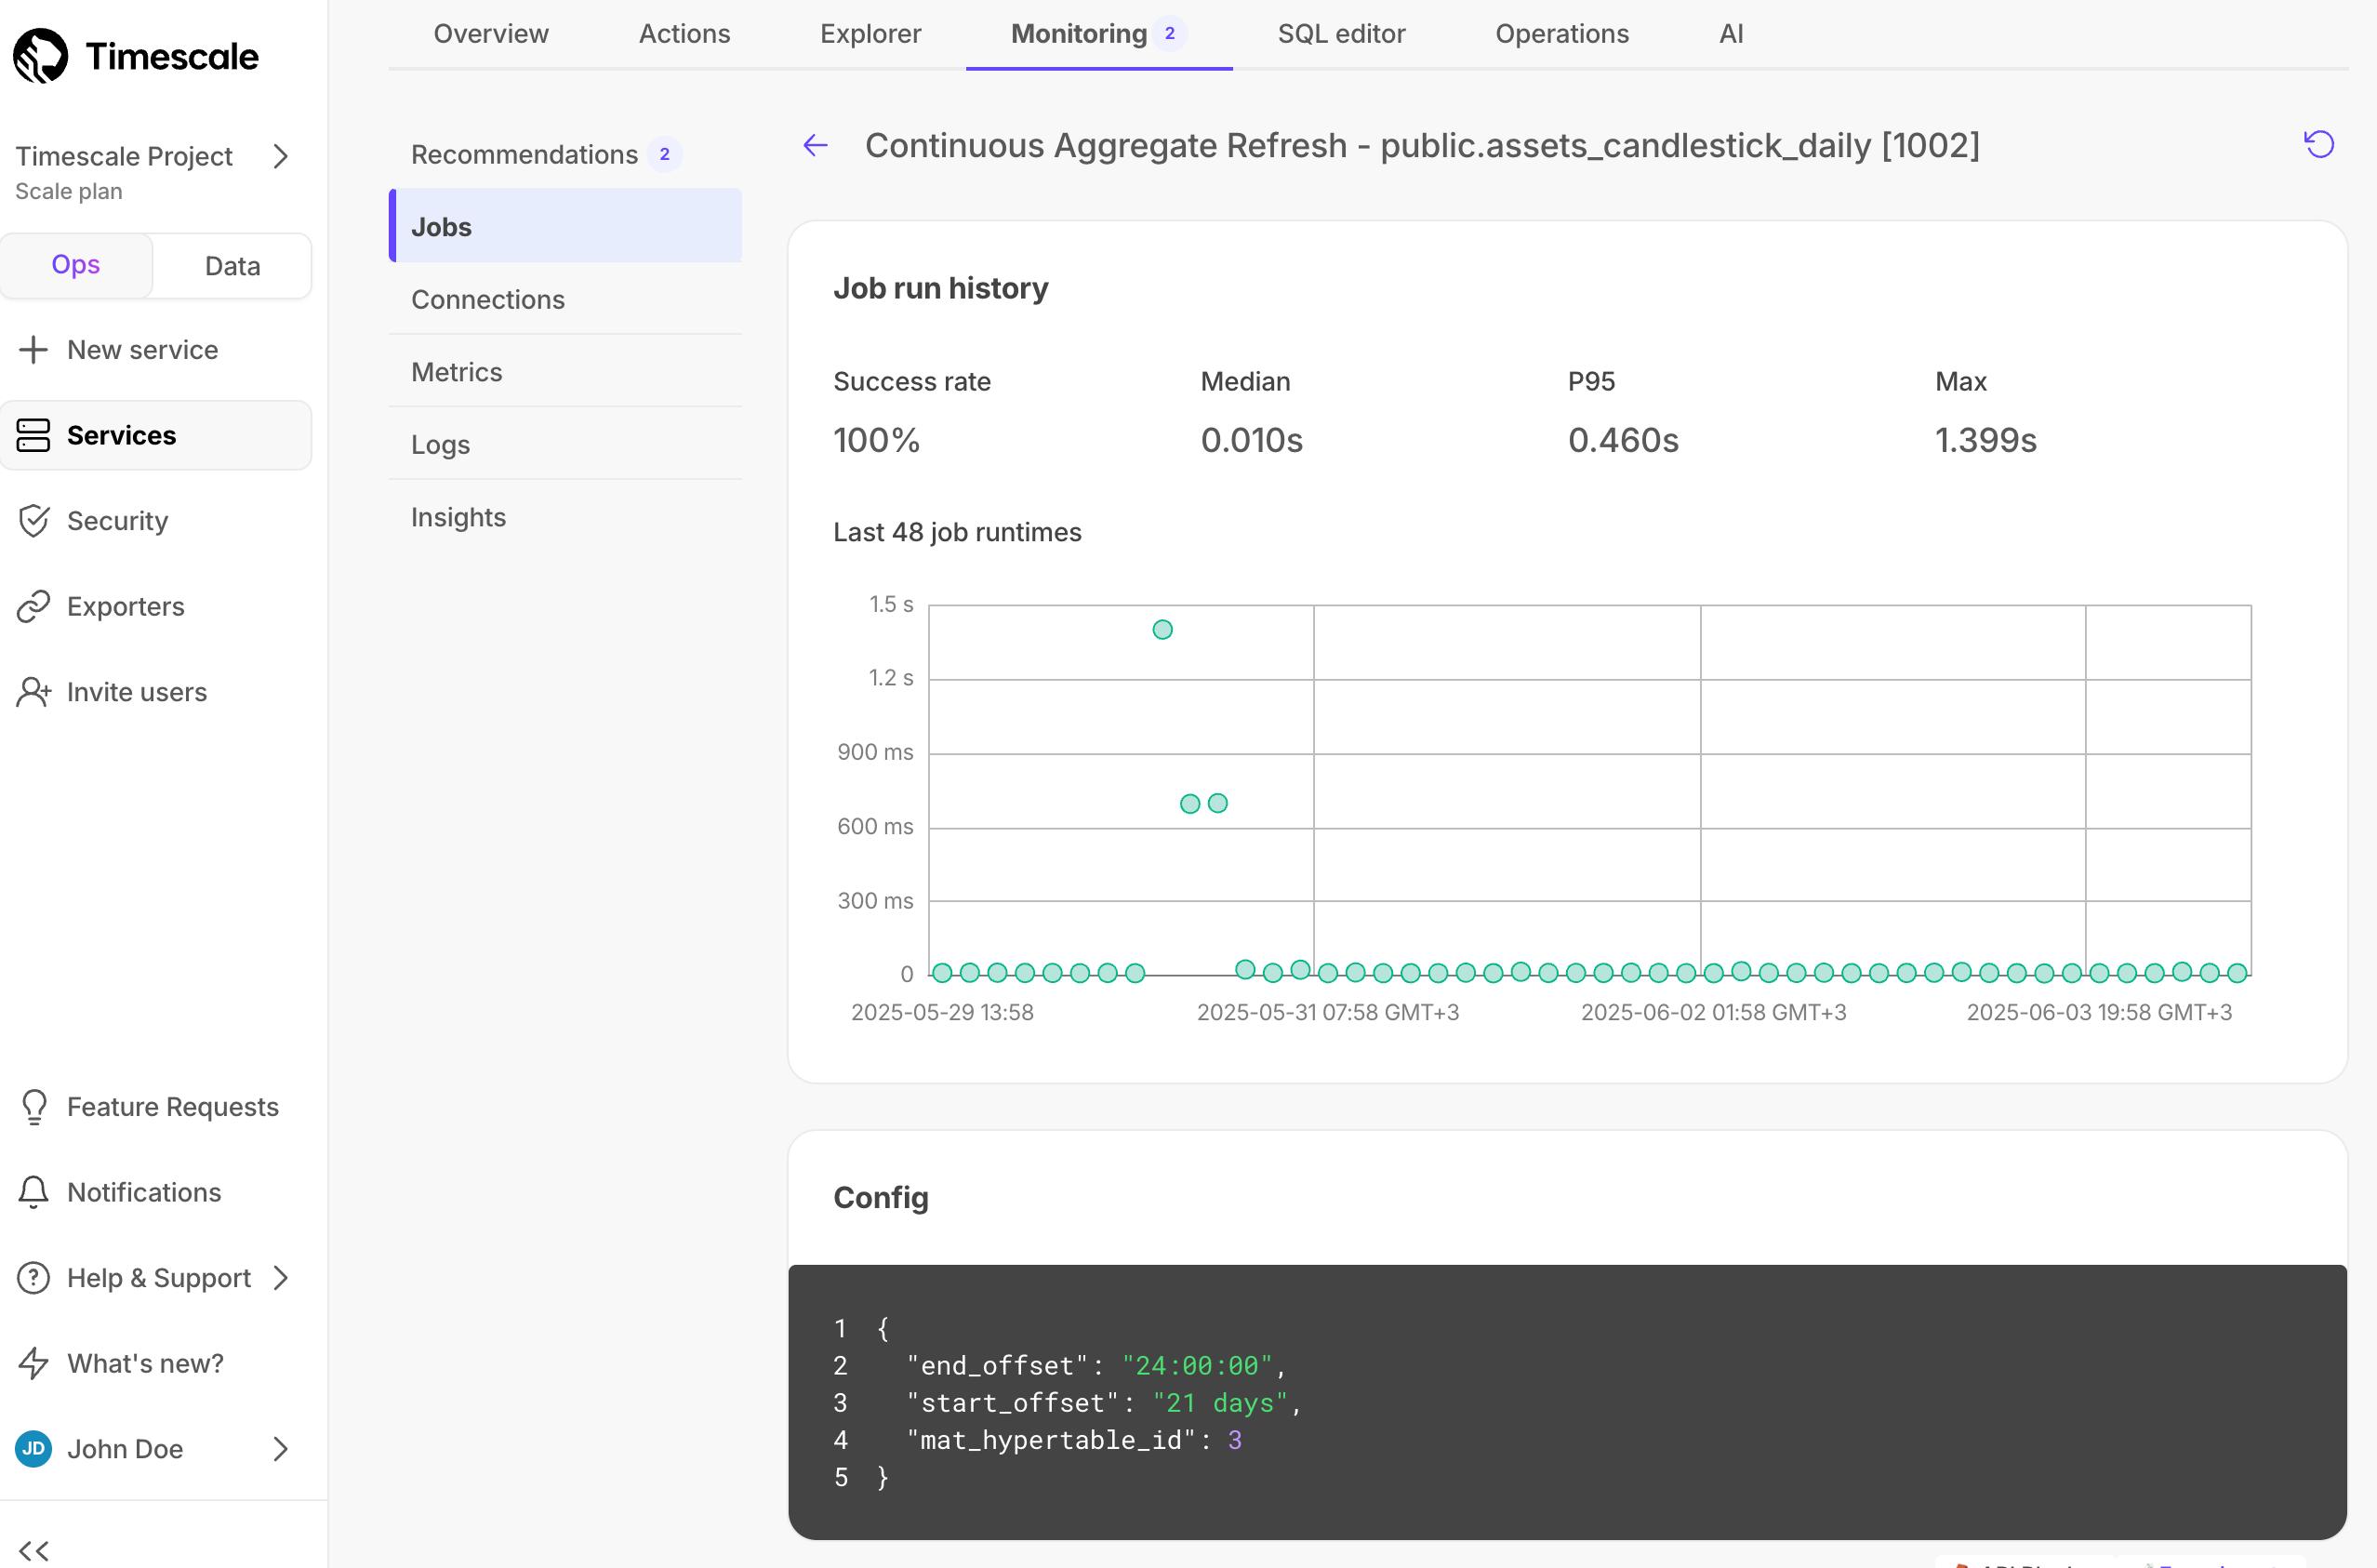Click the "mat_hypertable_id" config line
Image resolution: width=2377 pixels, height=1568 pixels.
1074,1440
